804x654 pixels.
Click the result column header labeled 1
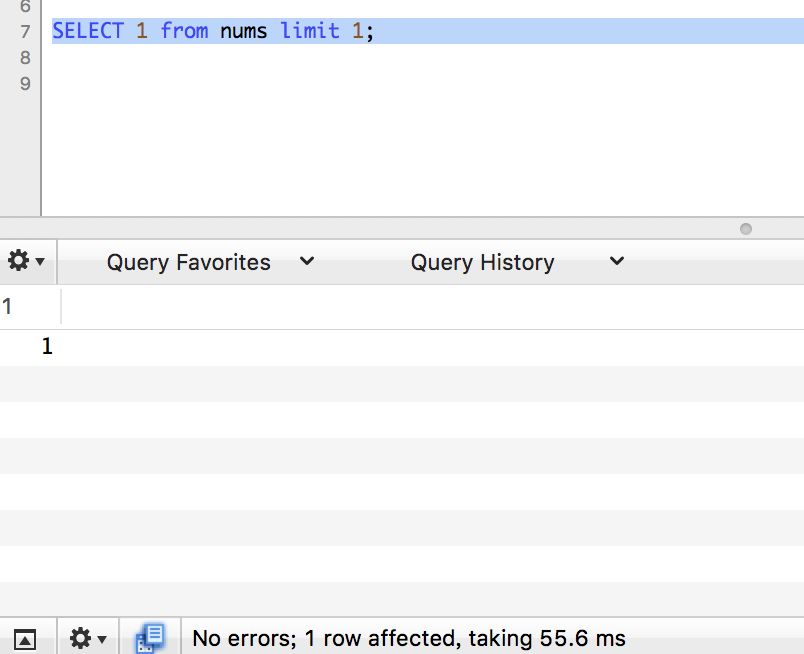tap(8, 306)
